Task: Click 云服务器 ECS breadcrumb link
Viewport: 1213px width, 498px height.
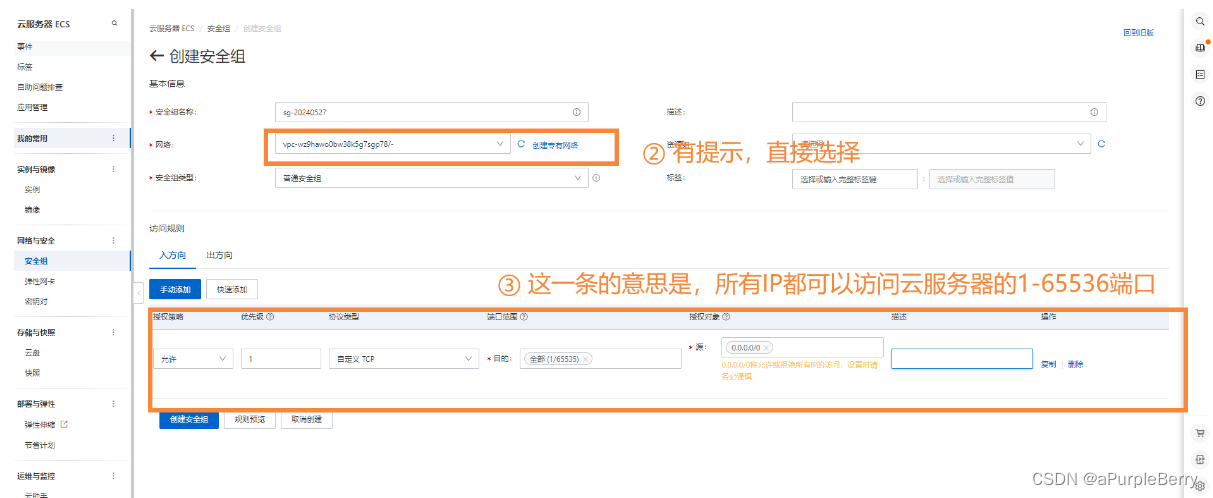Action: [x=171, y=29]
